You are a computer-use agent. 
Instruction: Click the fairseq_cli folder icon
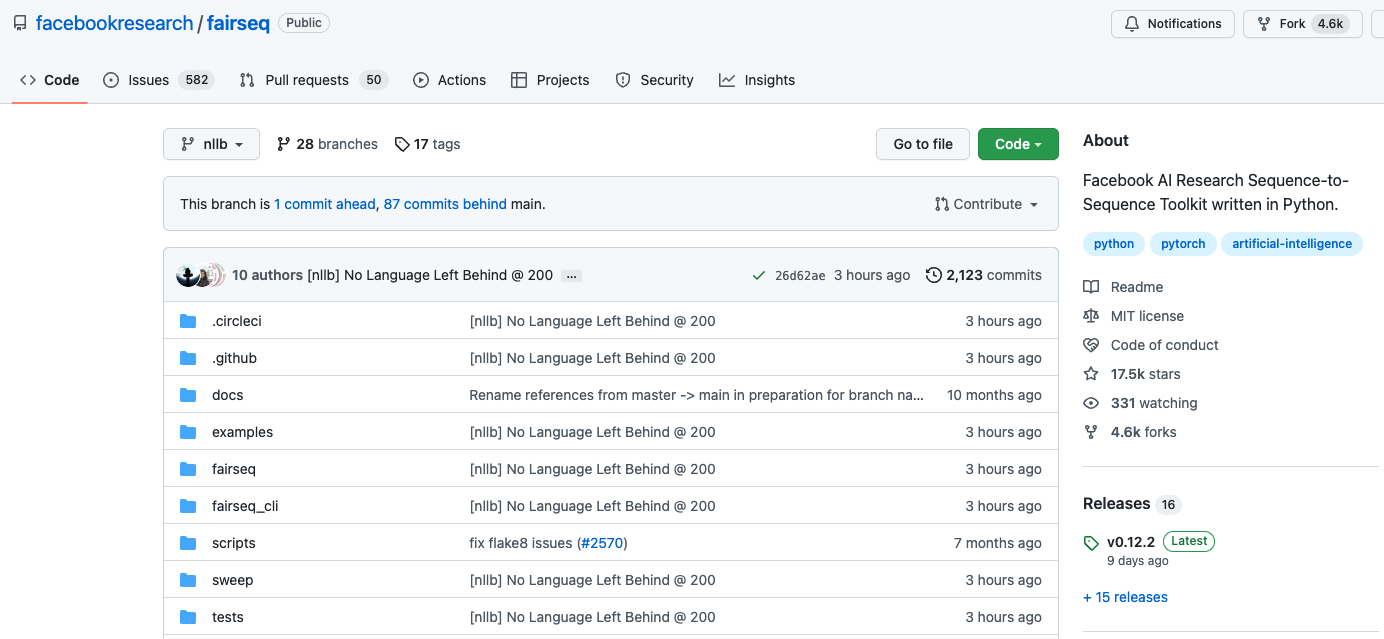(x=188, y=506)
